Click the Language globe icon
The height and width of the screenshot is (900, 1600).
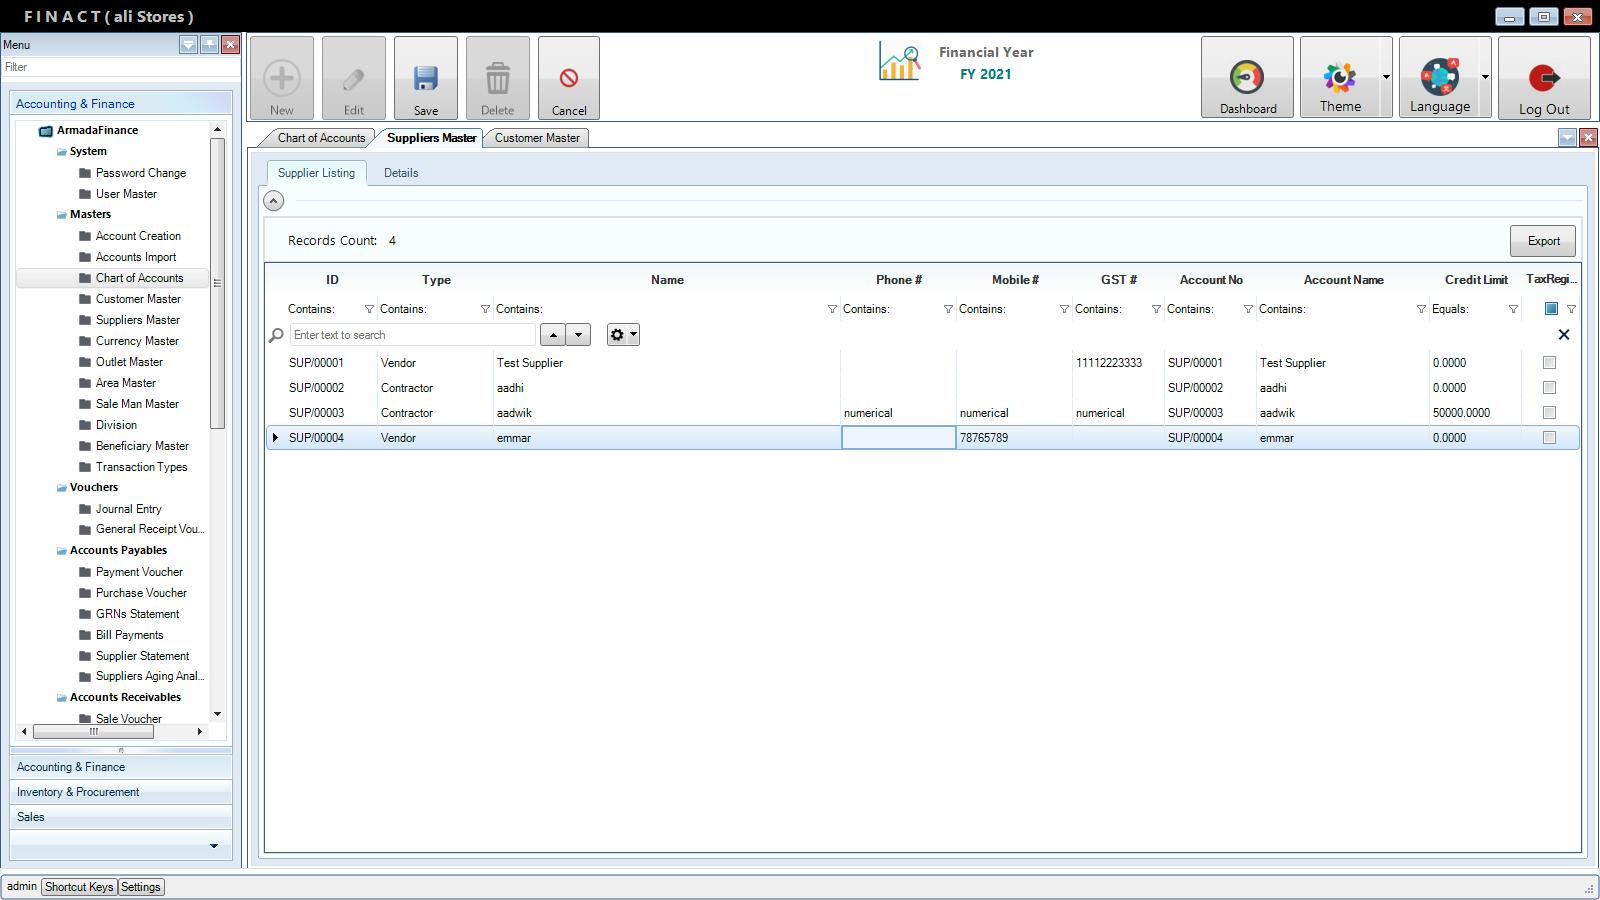pos(1439,78)
